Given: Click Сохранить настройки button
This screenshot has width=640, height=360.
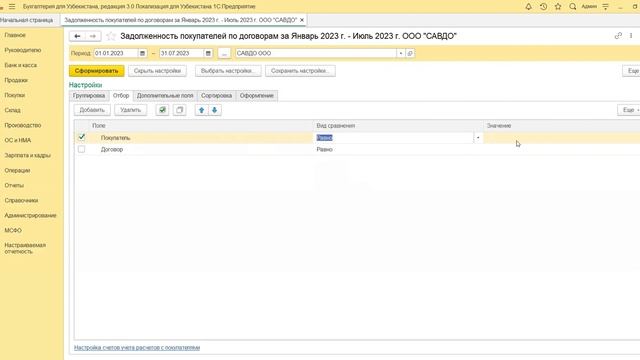Looking at the screenshot, I should click(x=300, y=71).
